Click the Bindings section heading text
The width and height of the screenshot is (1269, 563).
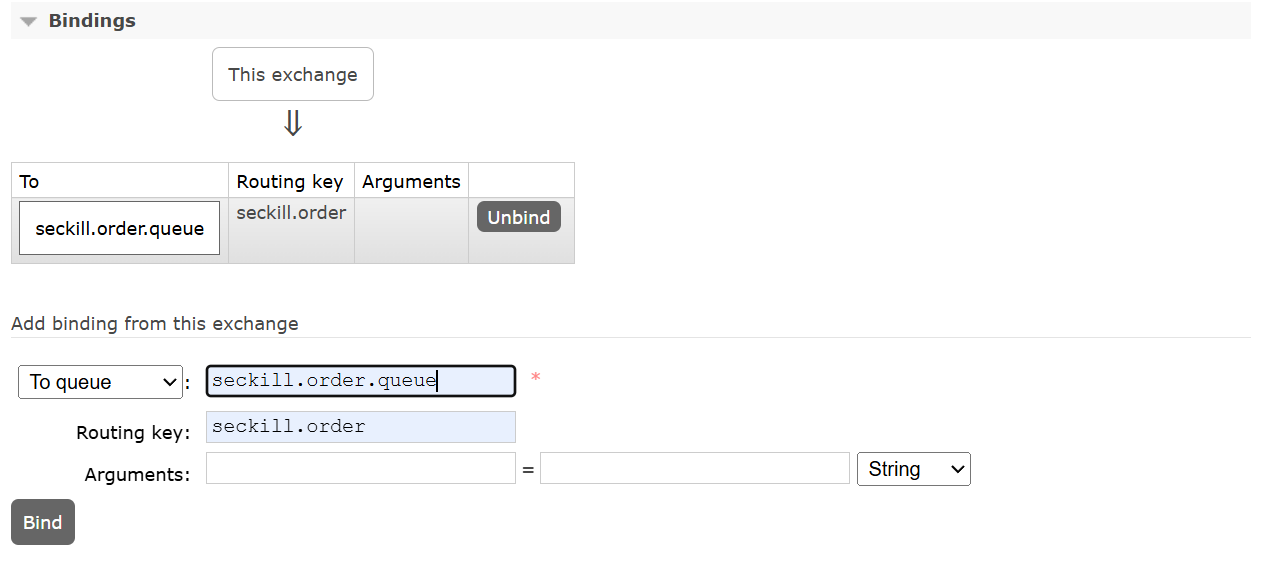92,21
